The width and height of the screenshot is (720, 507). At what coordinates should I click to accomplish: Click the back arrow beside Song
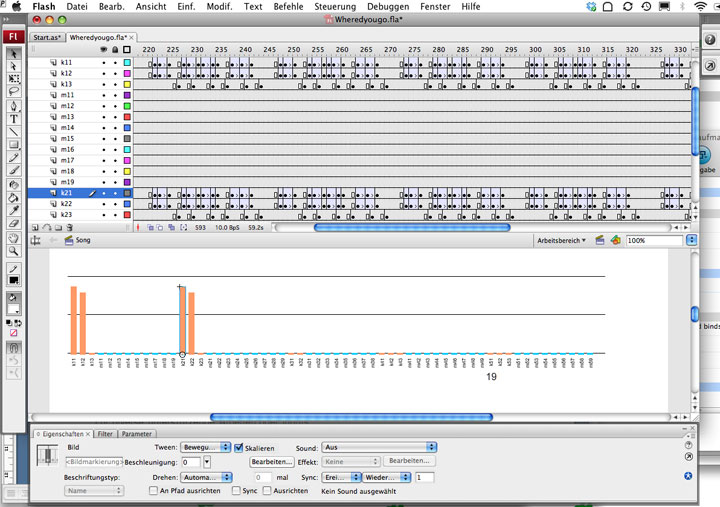(x=53, y=240)
